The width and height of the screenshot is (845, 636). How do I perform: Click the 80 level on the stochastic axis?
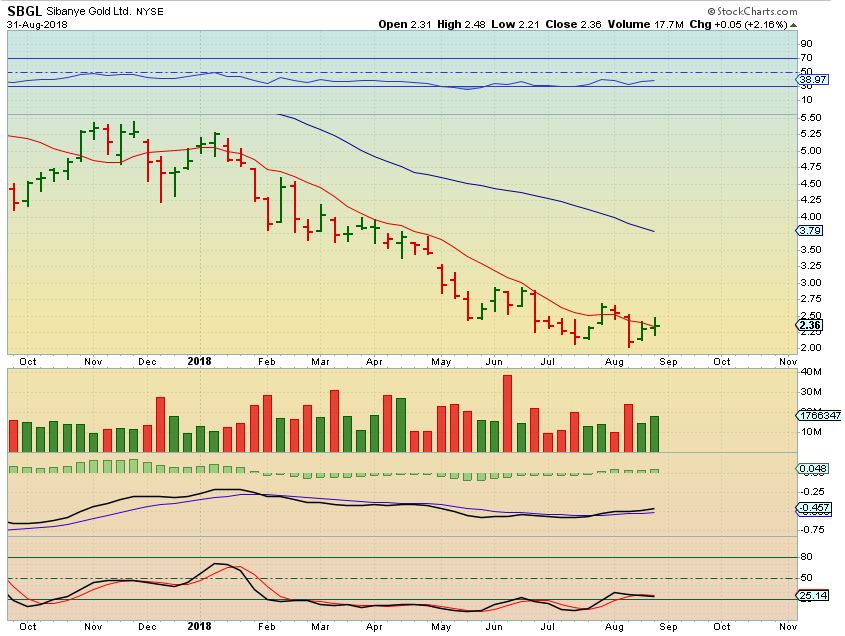coord(806,556)
